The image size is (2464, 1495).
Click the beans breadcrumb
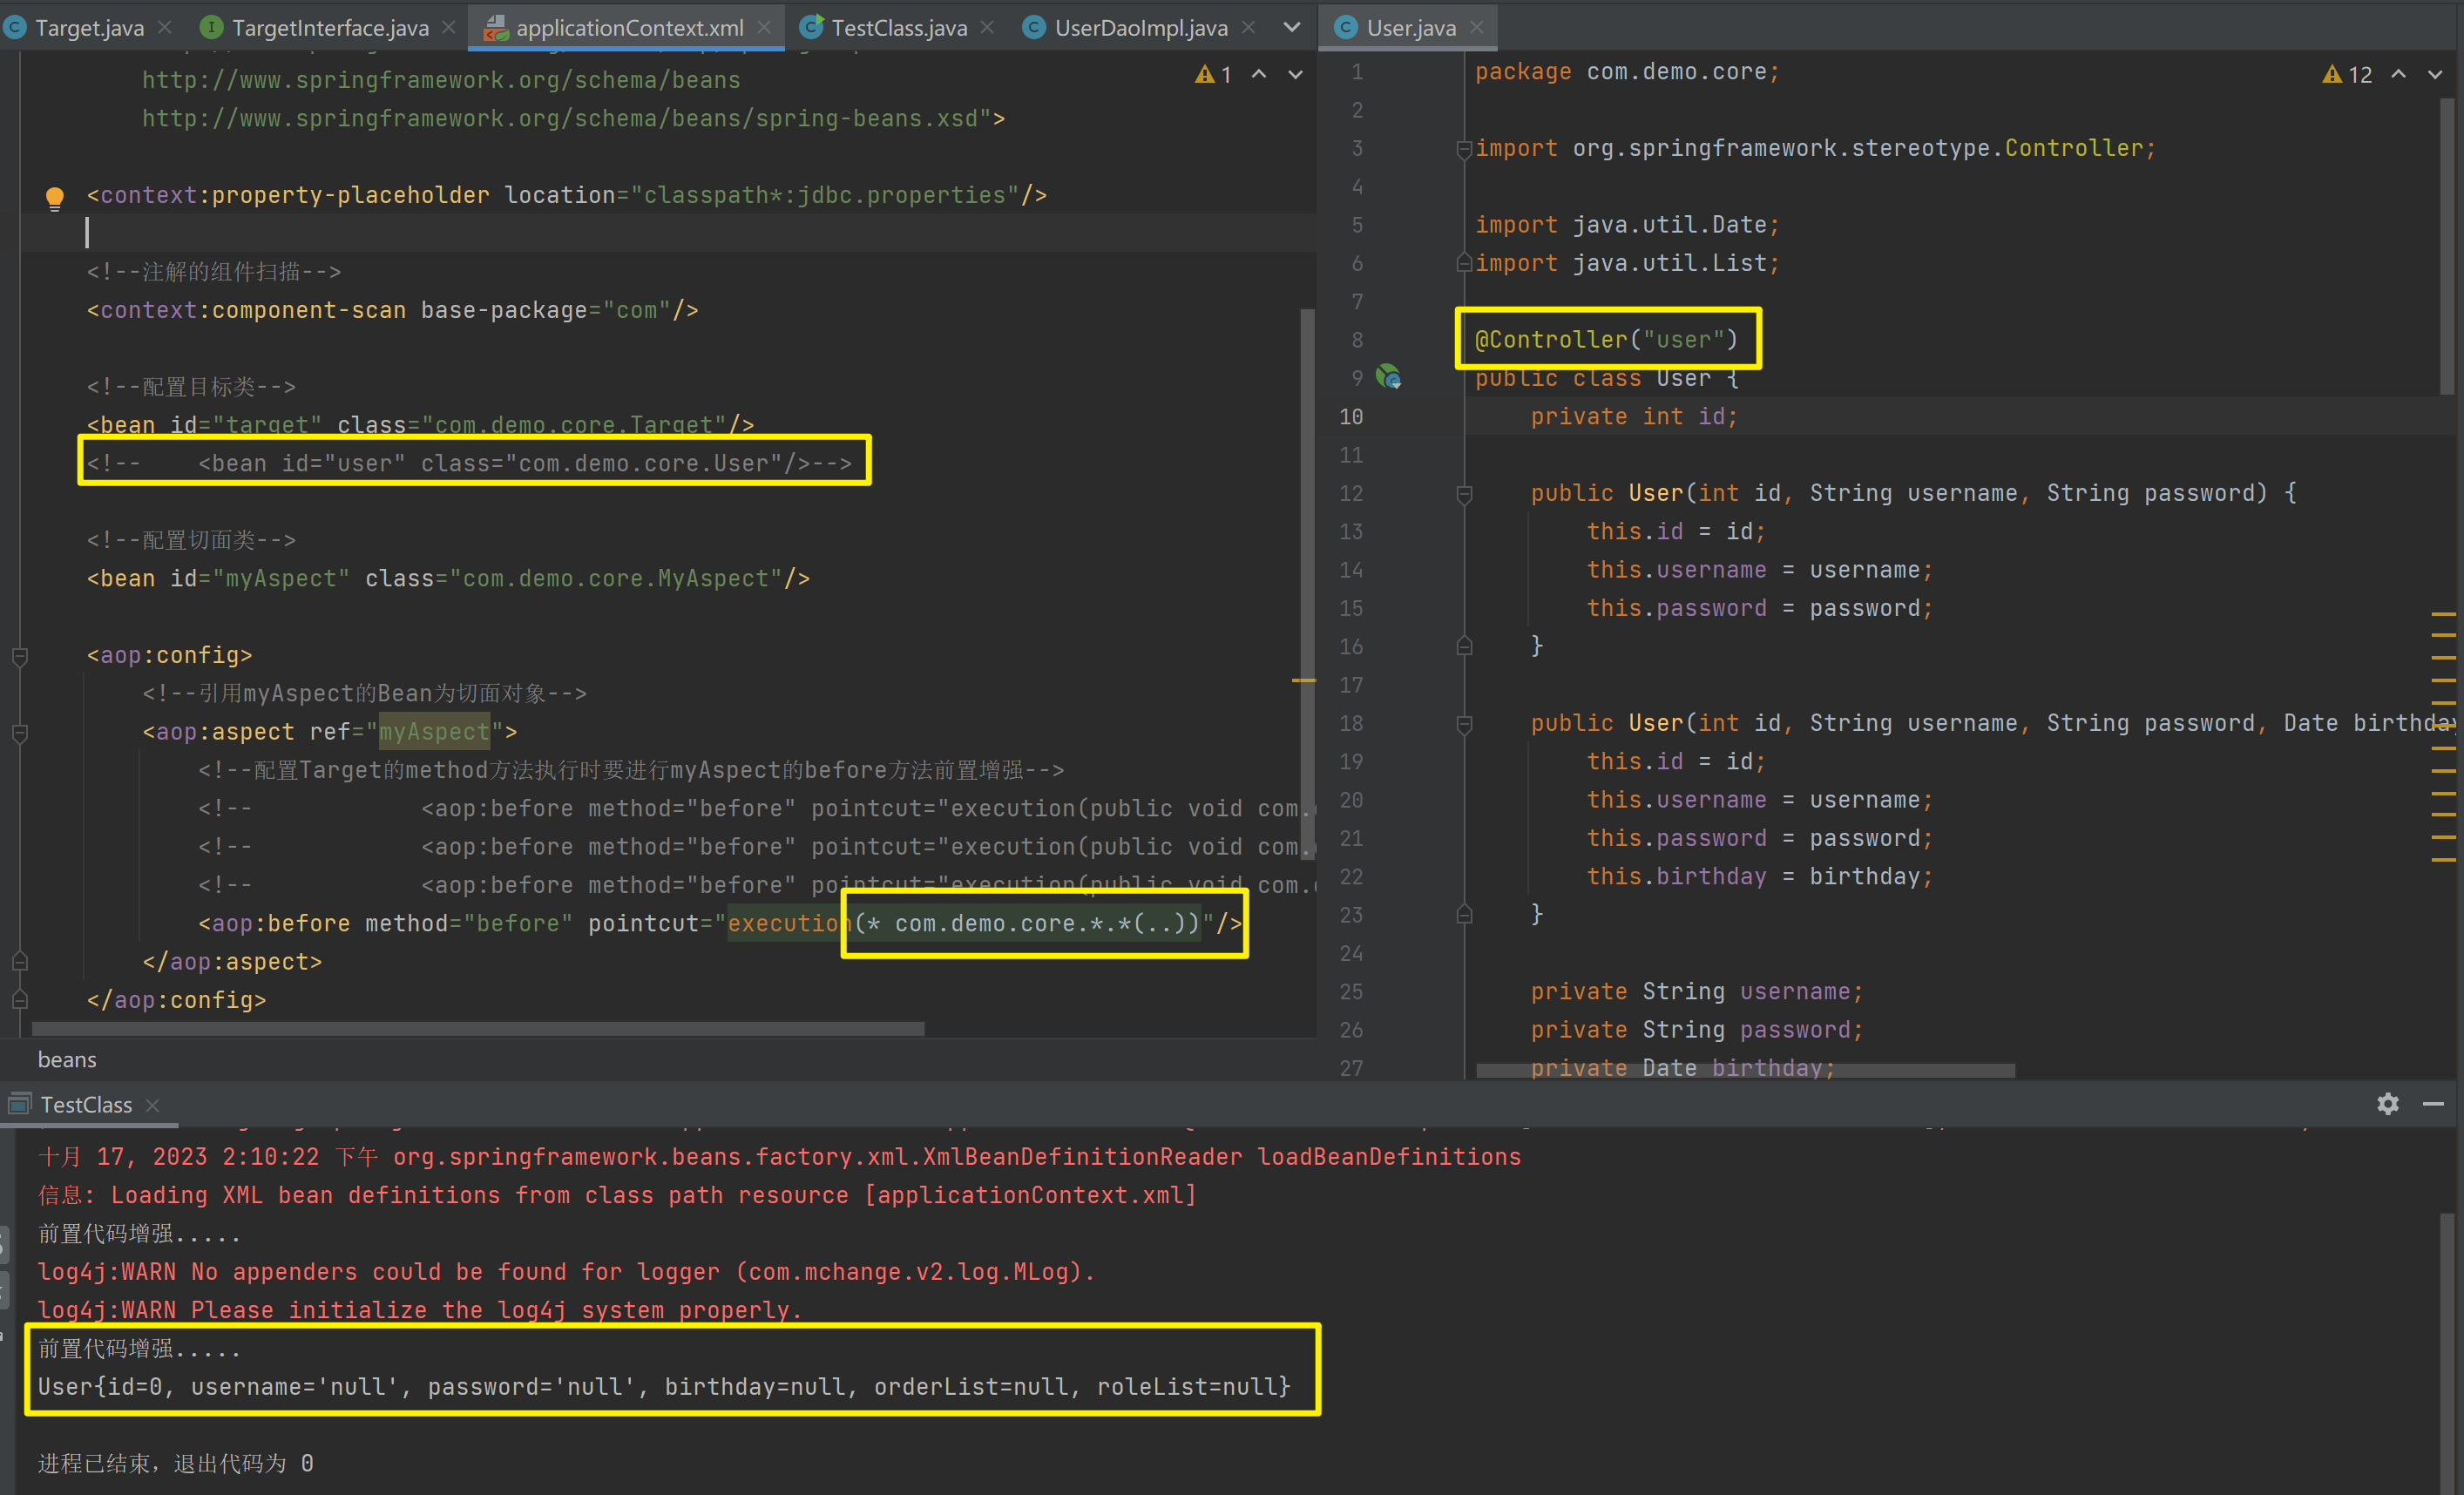point(67,1059)
